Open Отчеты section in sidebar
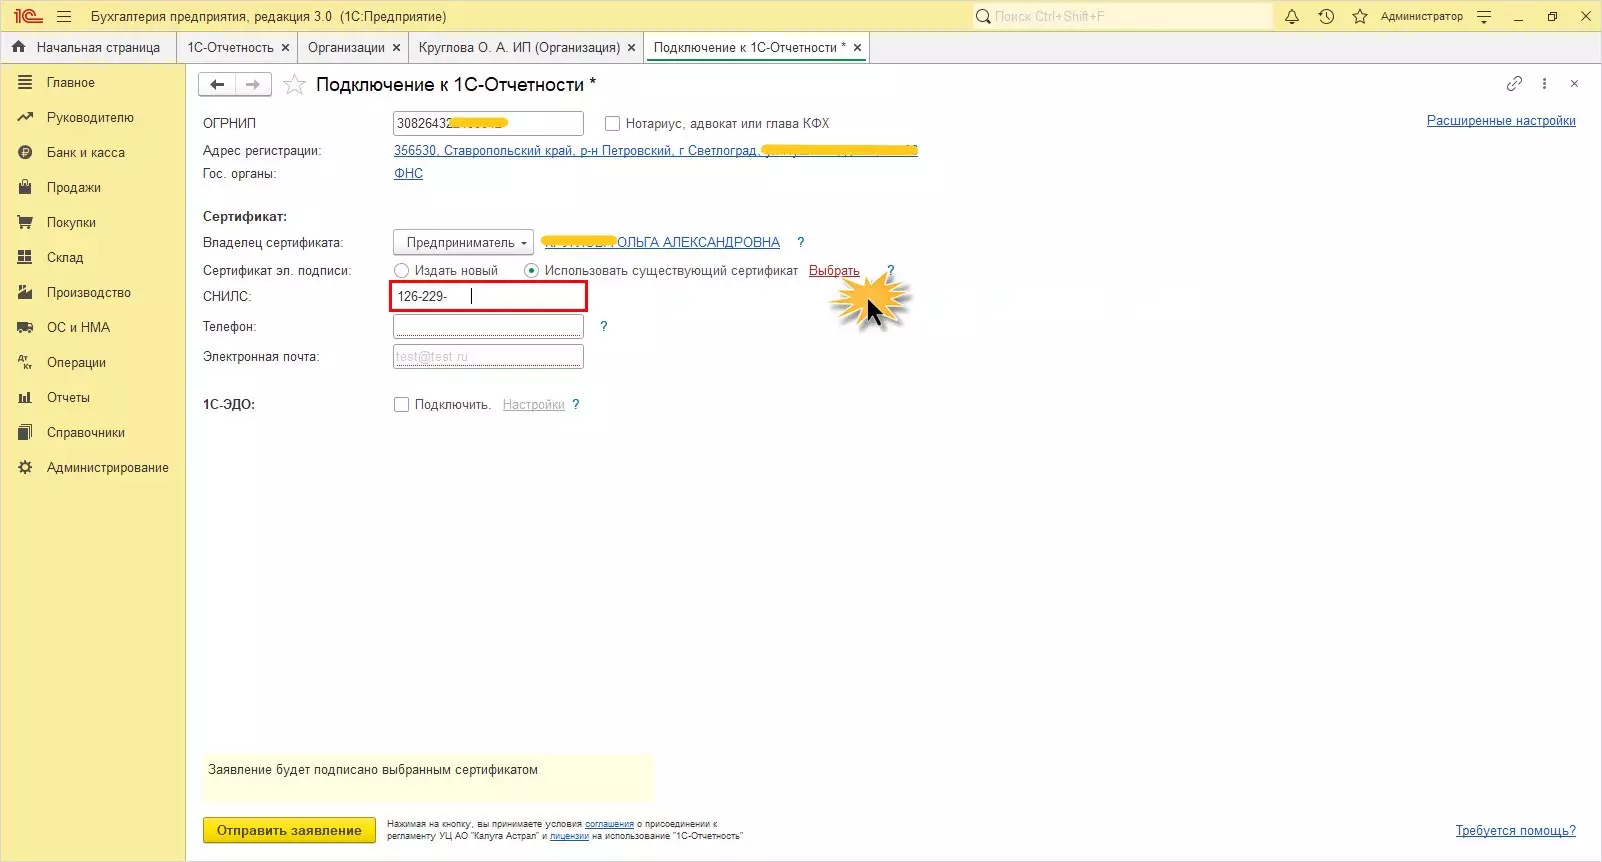1602x862 pixels. pyautogui.click(x=68, y=398)
